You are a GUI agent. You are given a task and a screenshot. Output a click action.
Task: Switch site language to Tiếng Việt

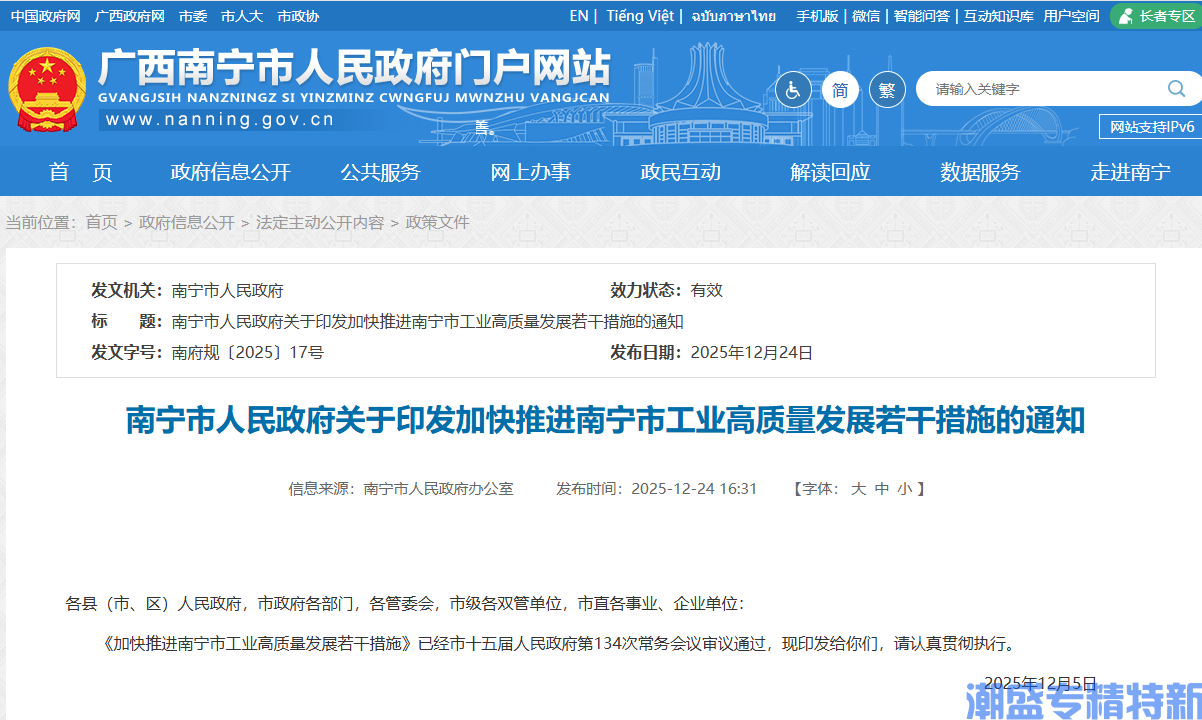[x=639, y=15]
